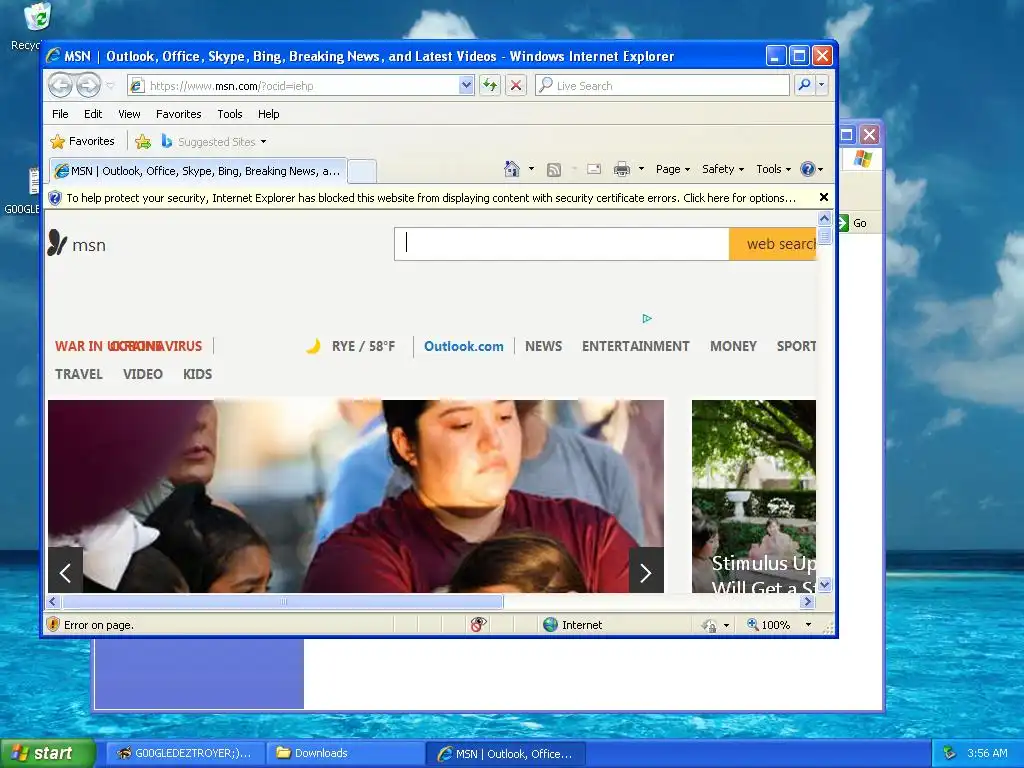Open the Windows start menu
This screenshot has height=768, width=1024.
(x=47, y=753)
